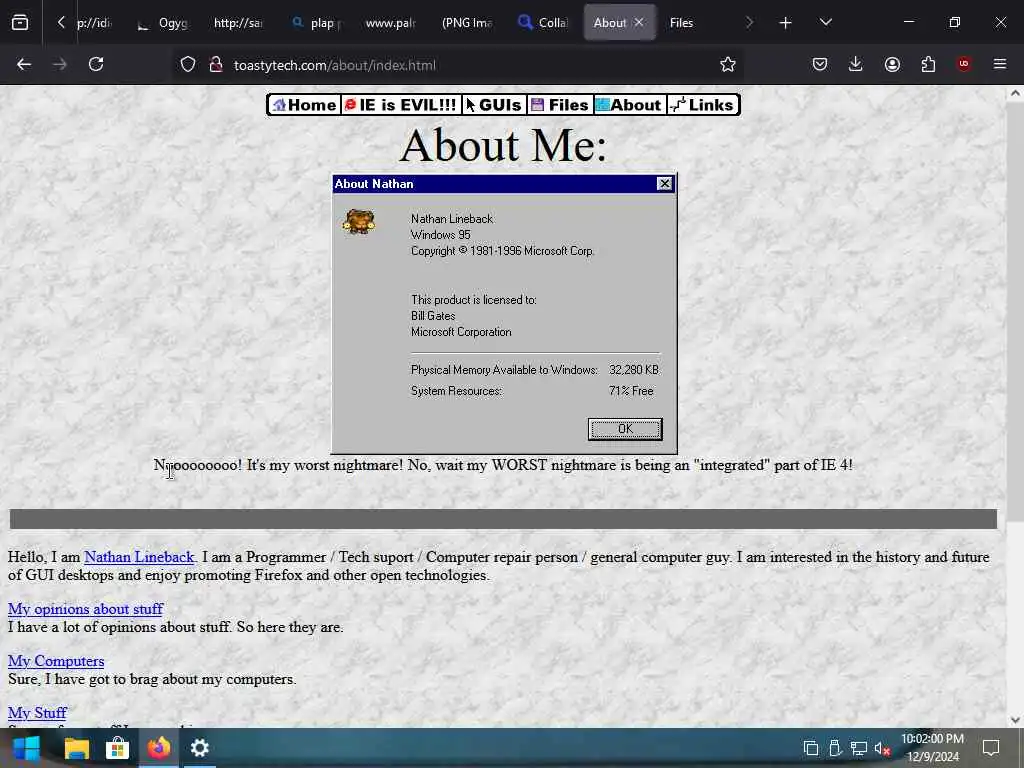Switch to the plap search tab
This screenshot has height=768, width=1024.
tap(318, 23)
